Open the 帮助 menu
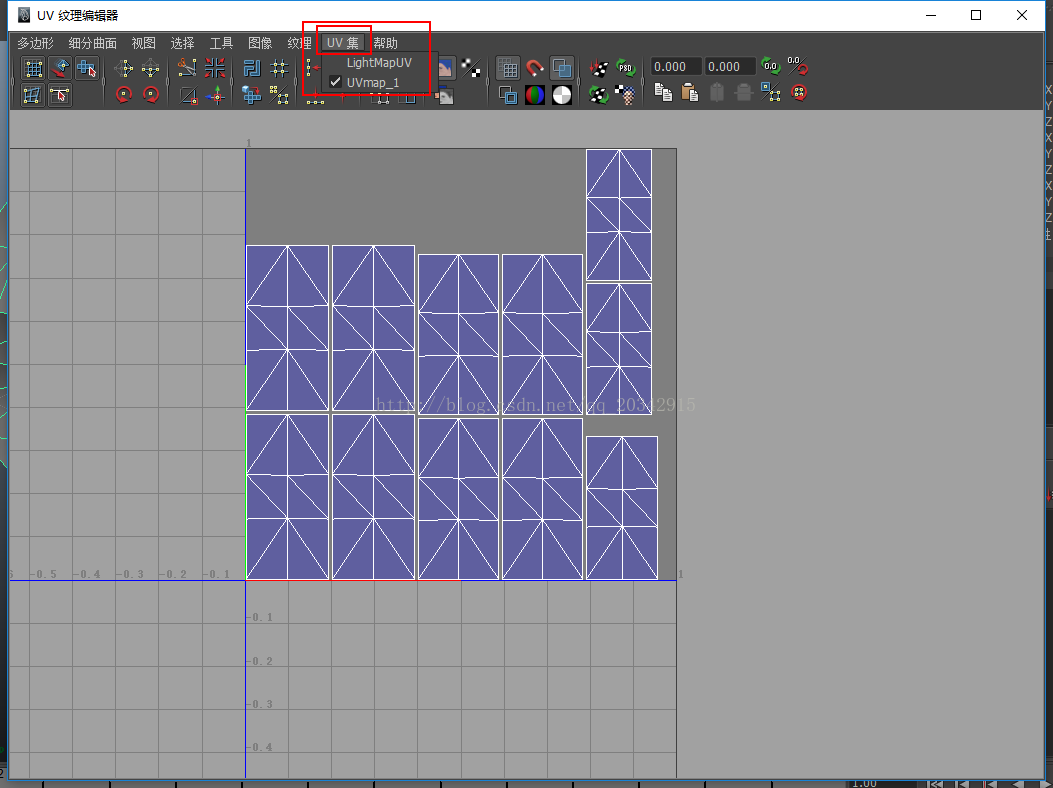The height and width of the screenshot is (788, 1053). (385, 43)
